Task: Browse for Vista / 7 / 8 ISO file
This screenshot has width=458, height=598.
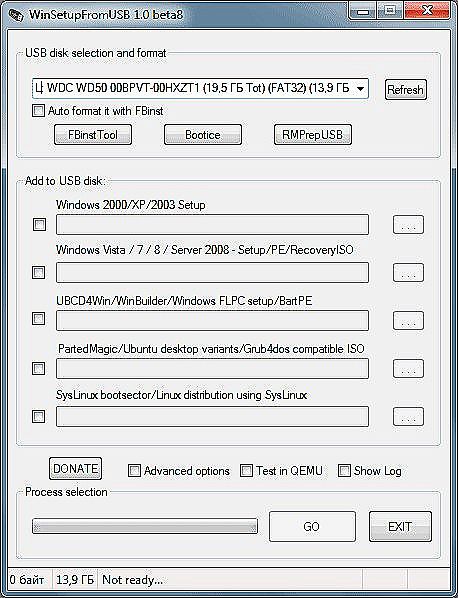Action: tap(408, 273)
